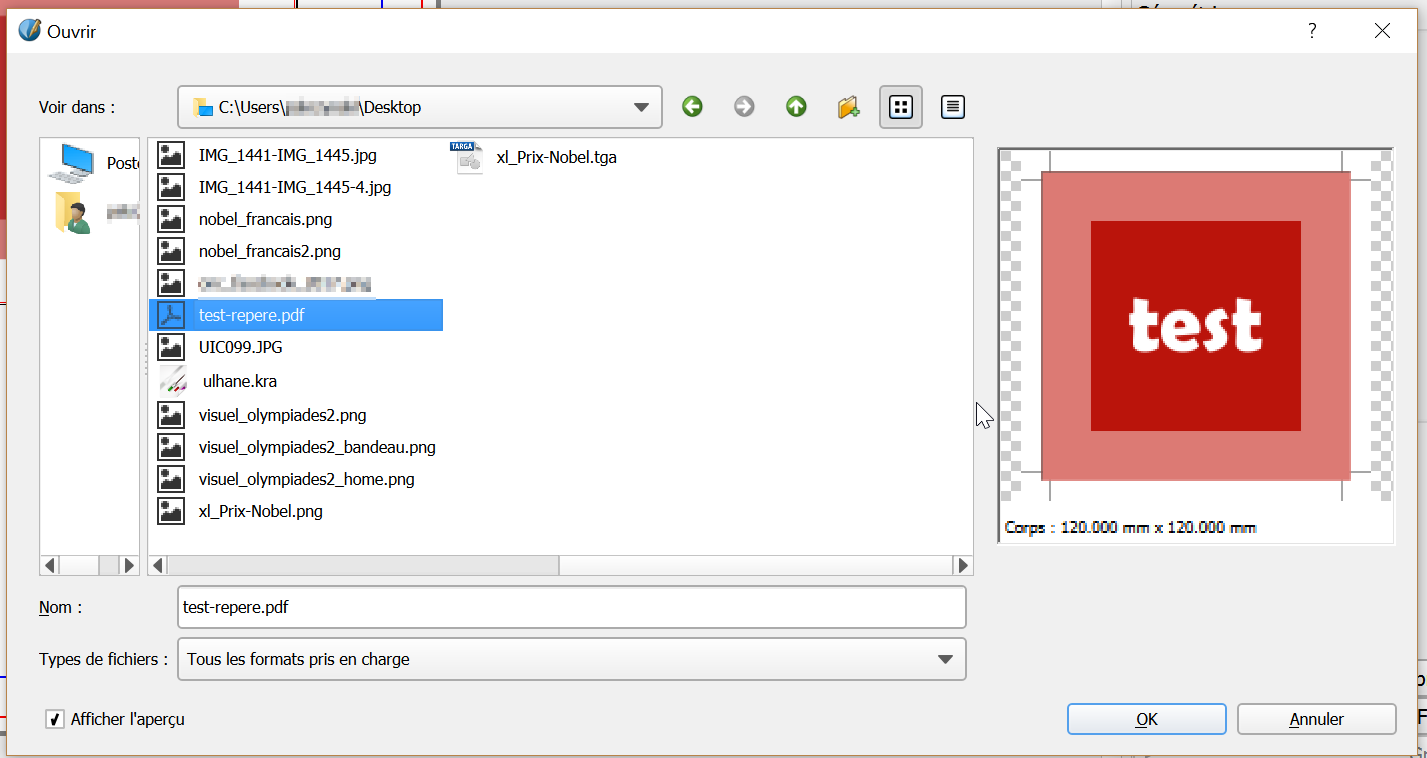Click the green Back navigation arrow
Image resolution: width=1427 pixels, height=758 pixels.
(692, 107)
